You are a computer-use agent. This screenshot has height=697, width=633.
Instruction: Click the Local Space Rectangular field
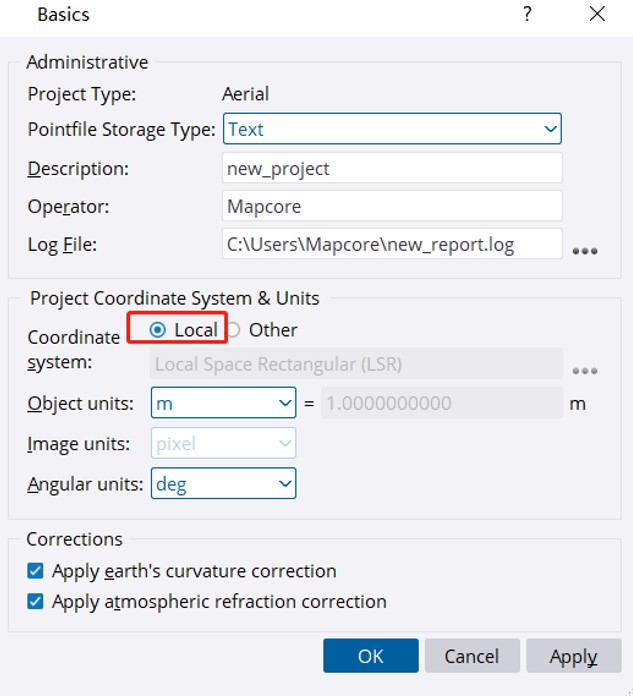pyautogui.click(x=355, y=365)
